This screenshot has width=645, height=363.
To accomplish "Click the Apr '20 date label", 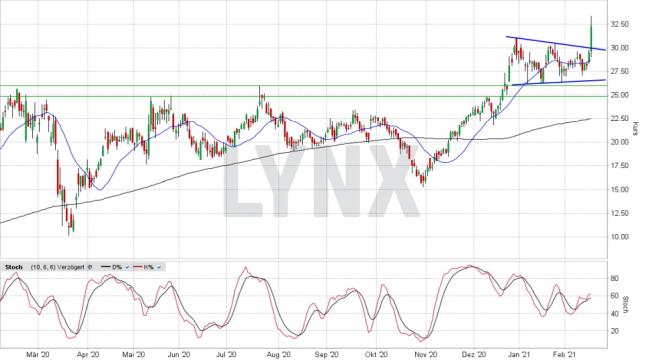I will tap(88, 354).
